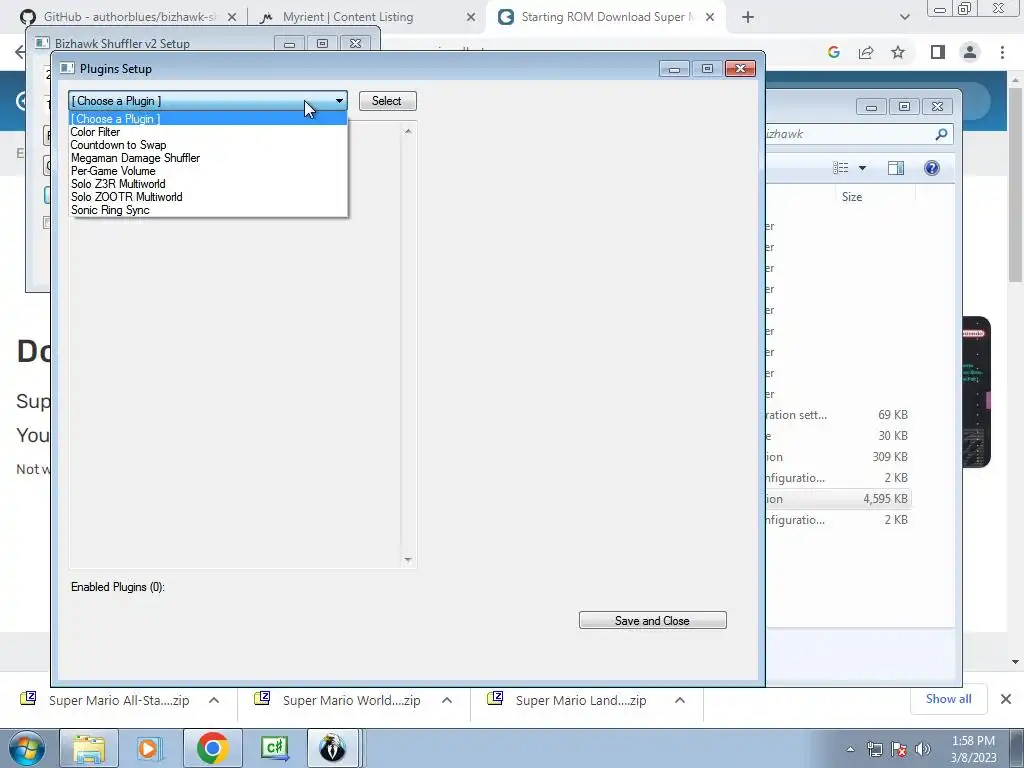Select the 4,595 KB file row
Screen dimensions: 1024x768
tap(838, 499)
